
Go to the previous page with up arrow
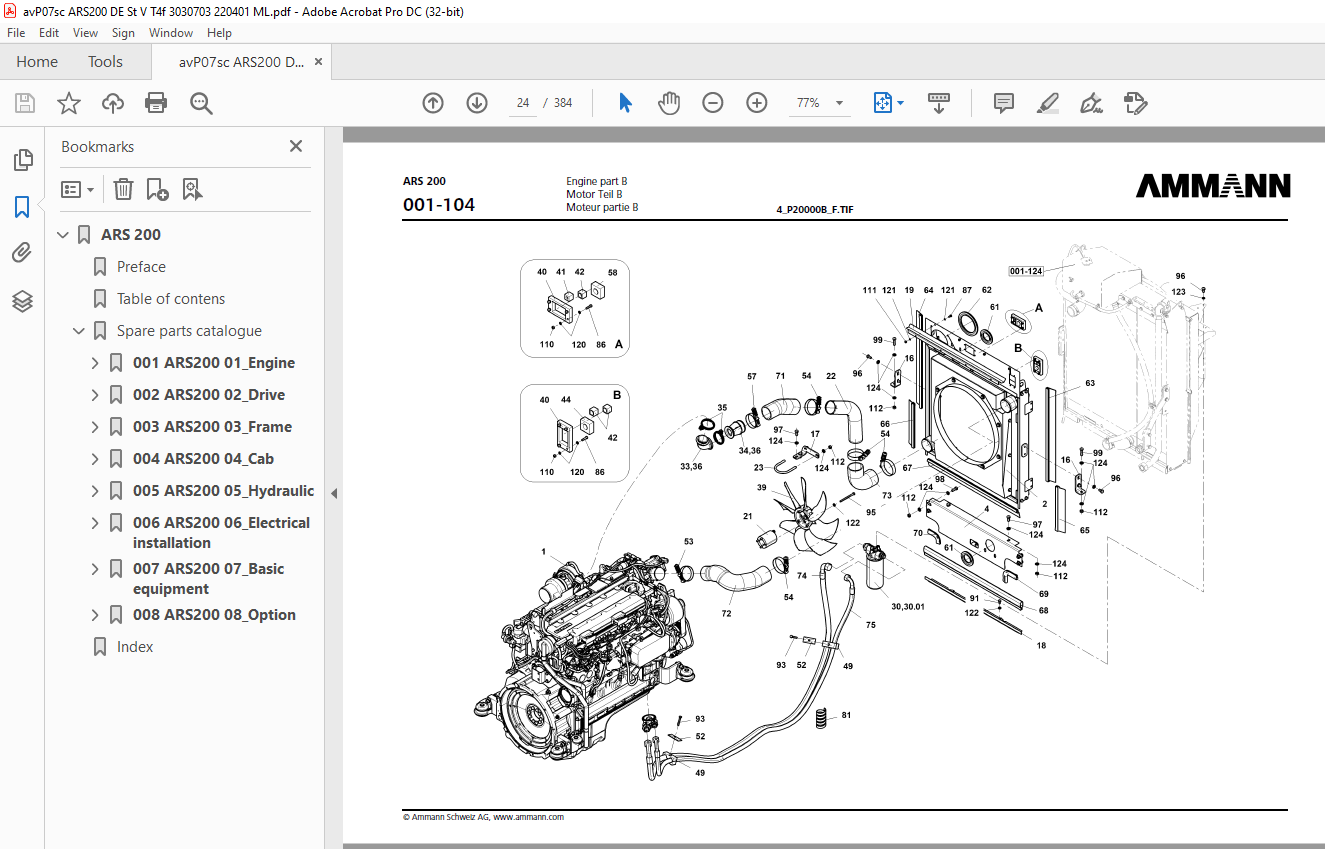pyautogui.click(x=433, y=103)
